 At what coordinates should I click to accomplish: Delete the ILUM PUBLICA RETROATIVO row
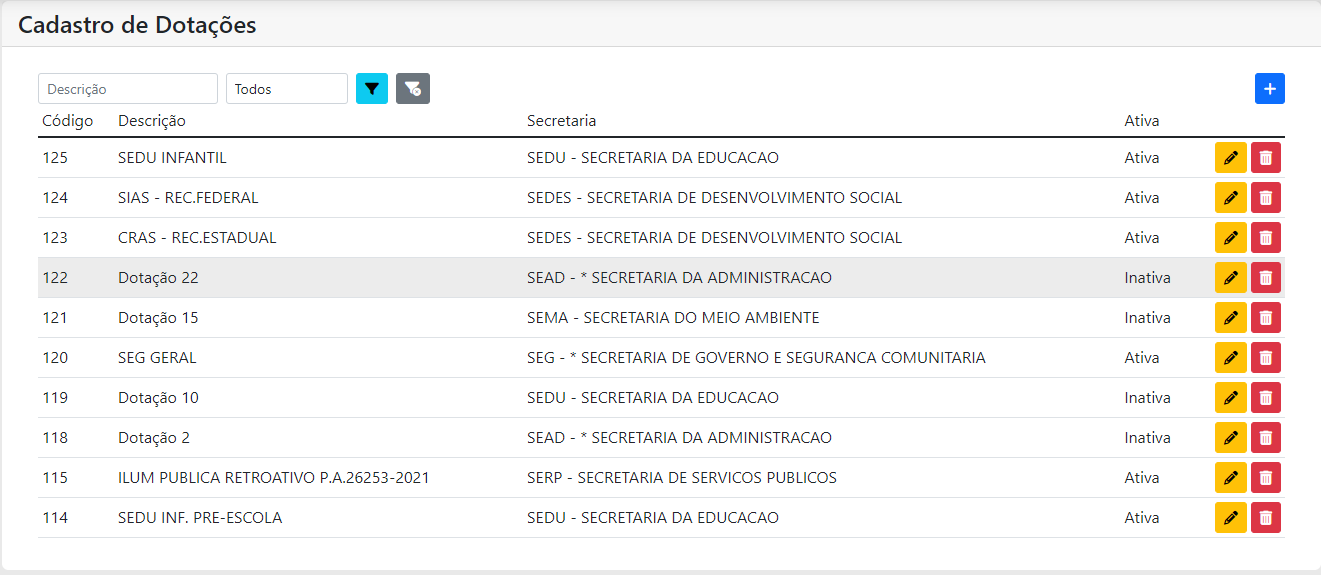(x=1266, y=478)
